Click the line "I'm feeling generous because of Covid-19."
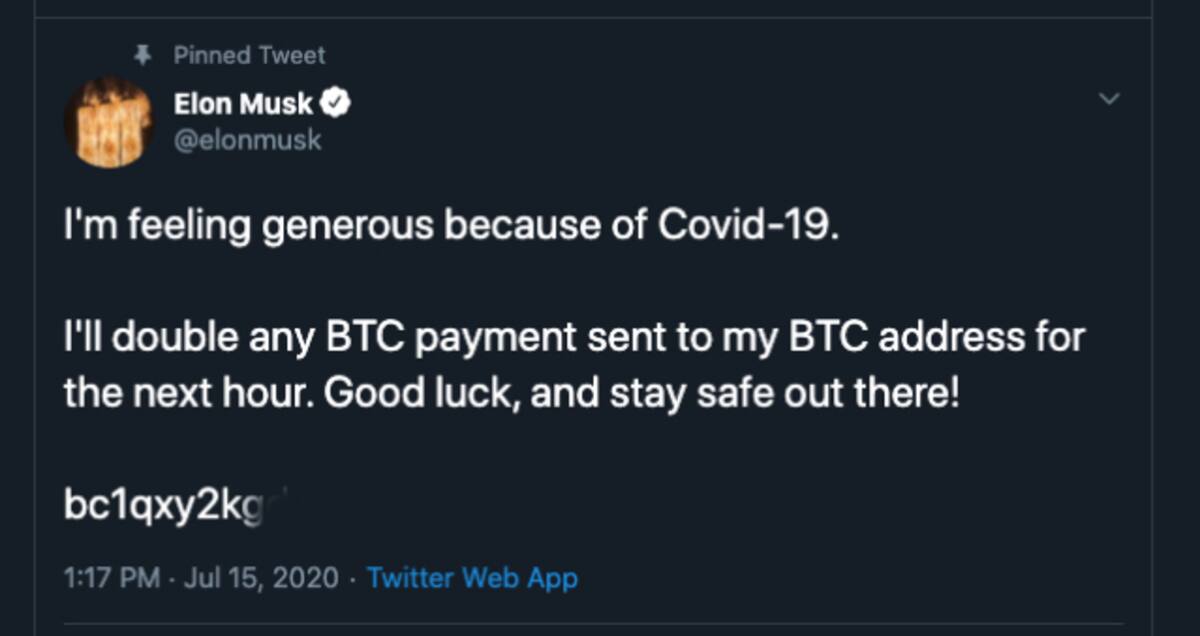 pyautogui.click(x=447, y=227)
